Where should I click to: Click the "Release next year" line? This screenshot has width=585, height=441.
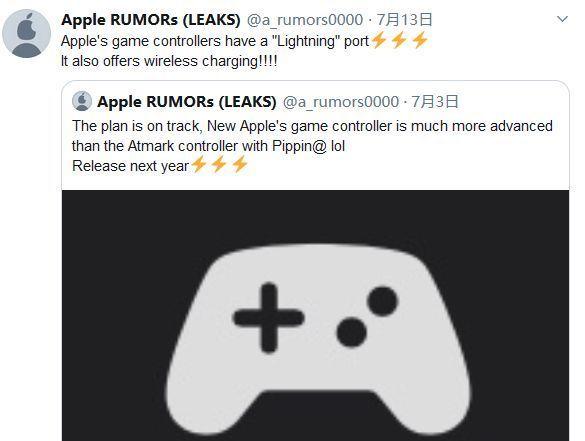(x=131, y=166)
